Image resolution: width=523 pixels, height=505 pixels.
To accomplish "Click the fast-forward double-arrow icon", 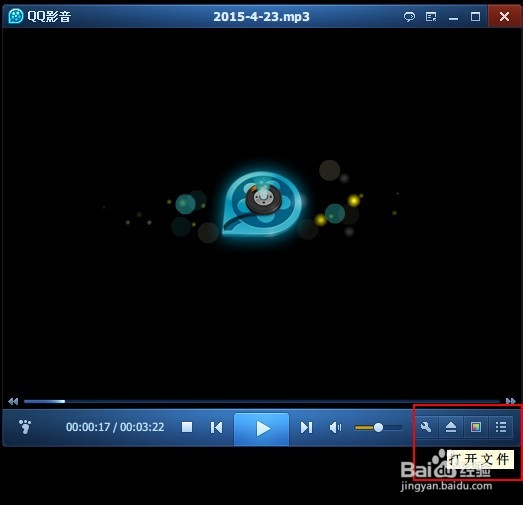I will [x=511, y=401].
